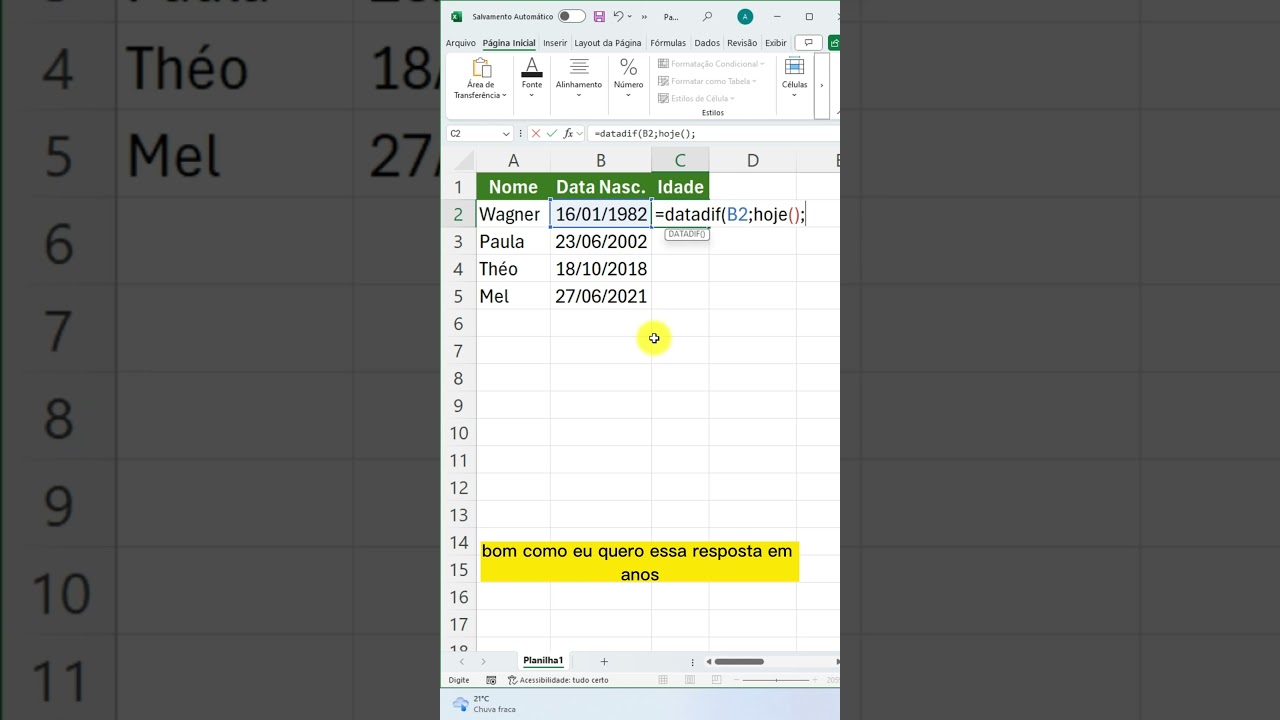This screenshot has height=720, width=1280.
Task: Select the Página Inicial ribbon tab
Action: 509,43
